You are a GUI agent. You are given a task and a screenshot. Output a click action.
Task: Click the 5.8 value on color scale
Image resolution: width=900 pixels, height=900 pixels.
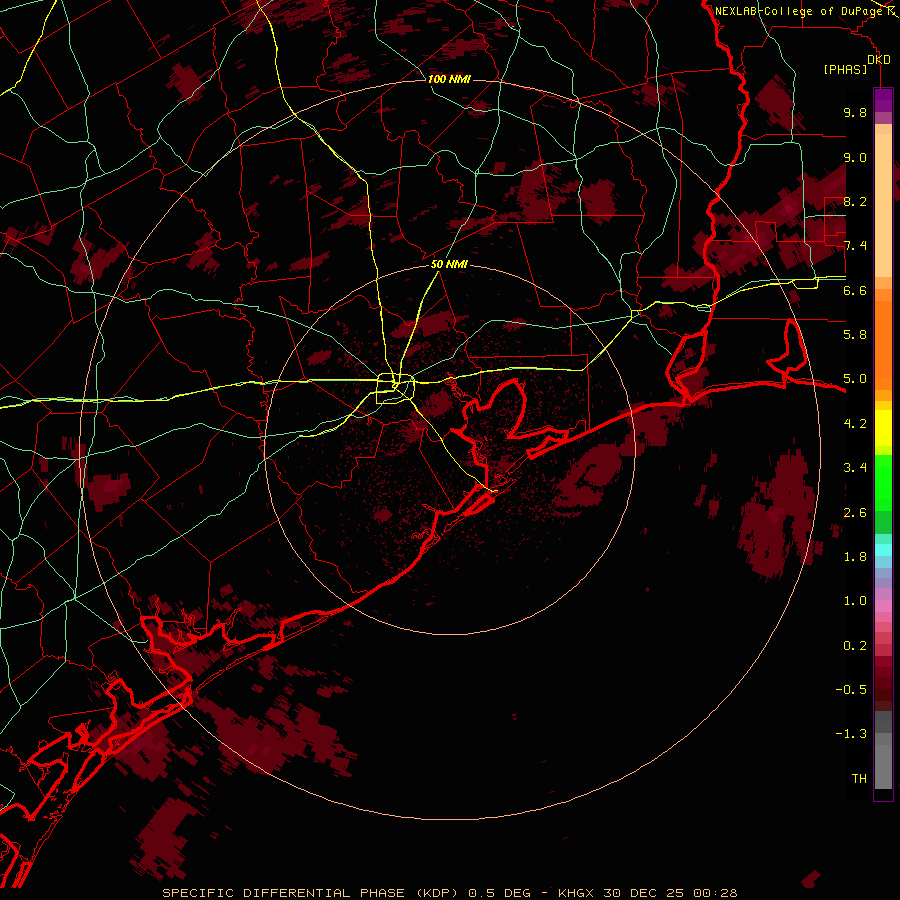click(855, 335)
